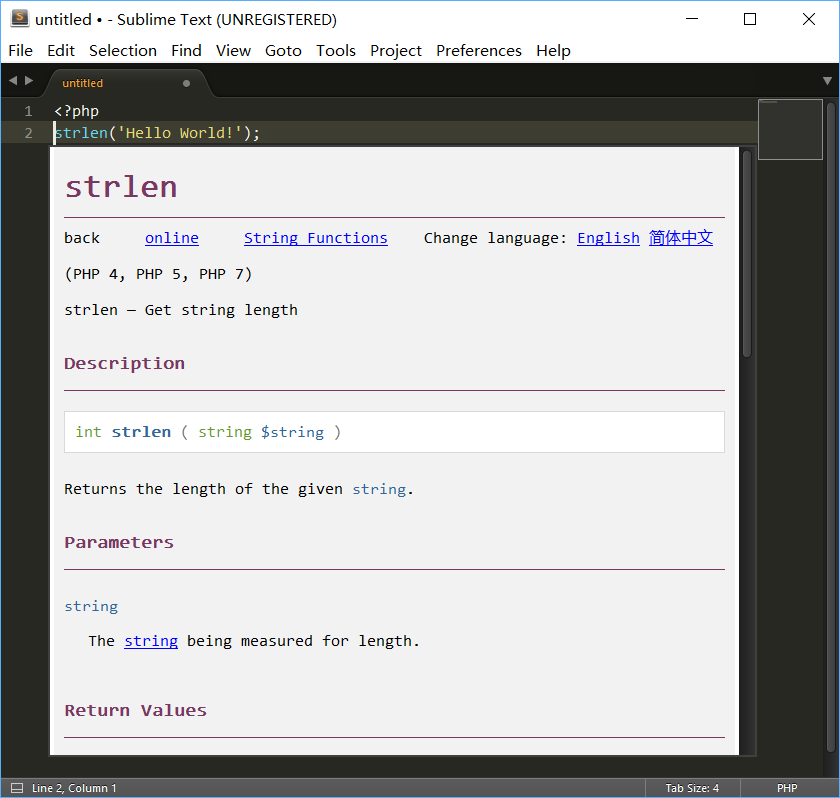Click the popup vertical scrollbar thumb
Viewport: 840px width, 798px height.
pos(747,254)
